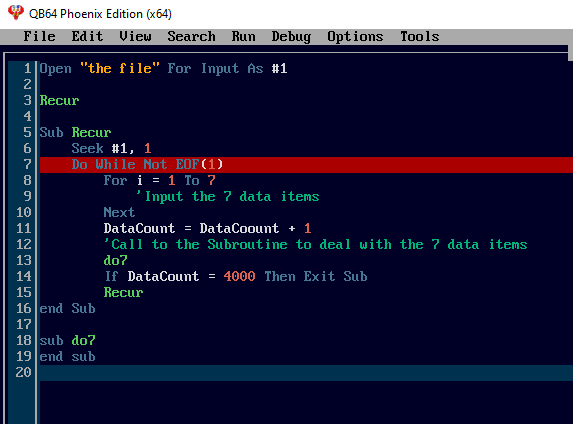
Task: Open the Edit menu
Action: pyautogui.click(x=87, y=37)
